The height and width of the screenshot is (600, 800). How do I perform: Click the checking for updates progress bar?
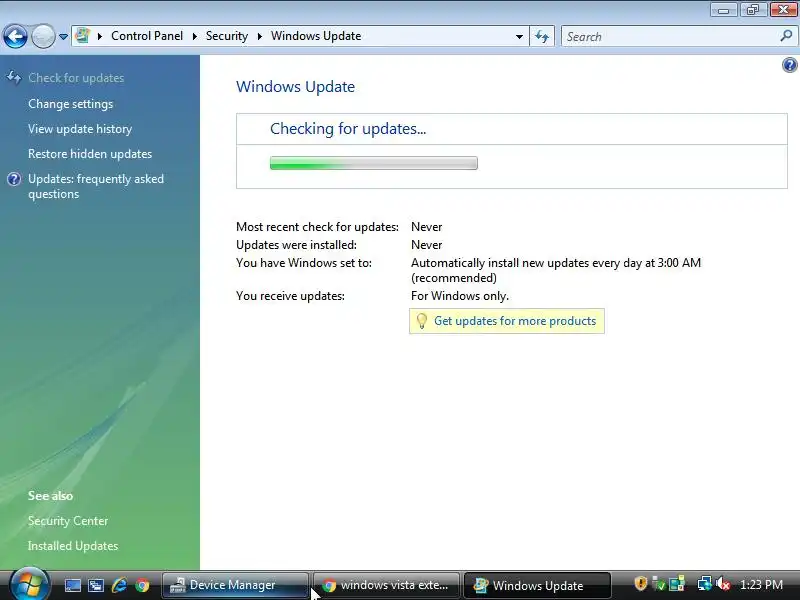click(x=373, y=163)
